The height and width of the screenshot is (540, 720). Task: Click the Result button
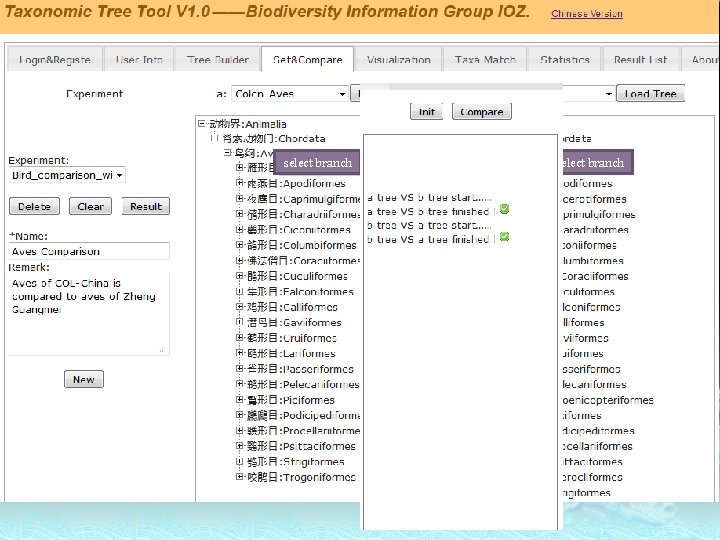[146, 206]
